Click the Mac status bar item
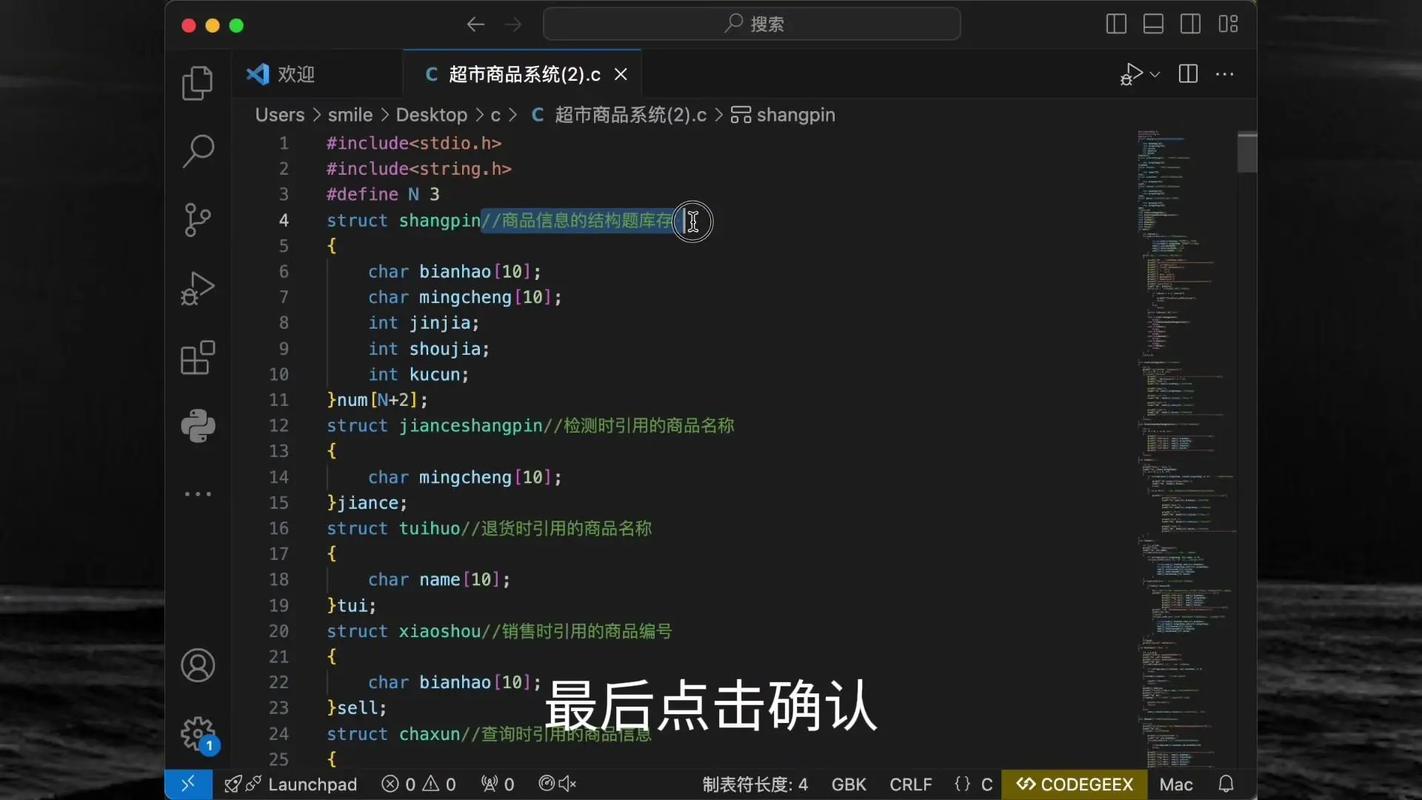This screenshot has width=1422, height=800. tap(1176, 784)
